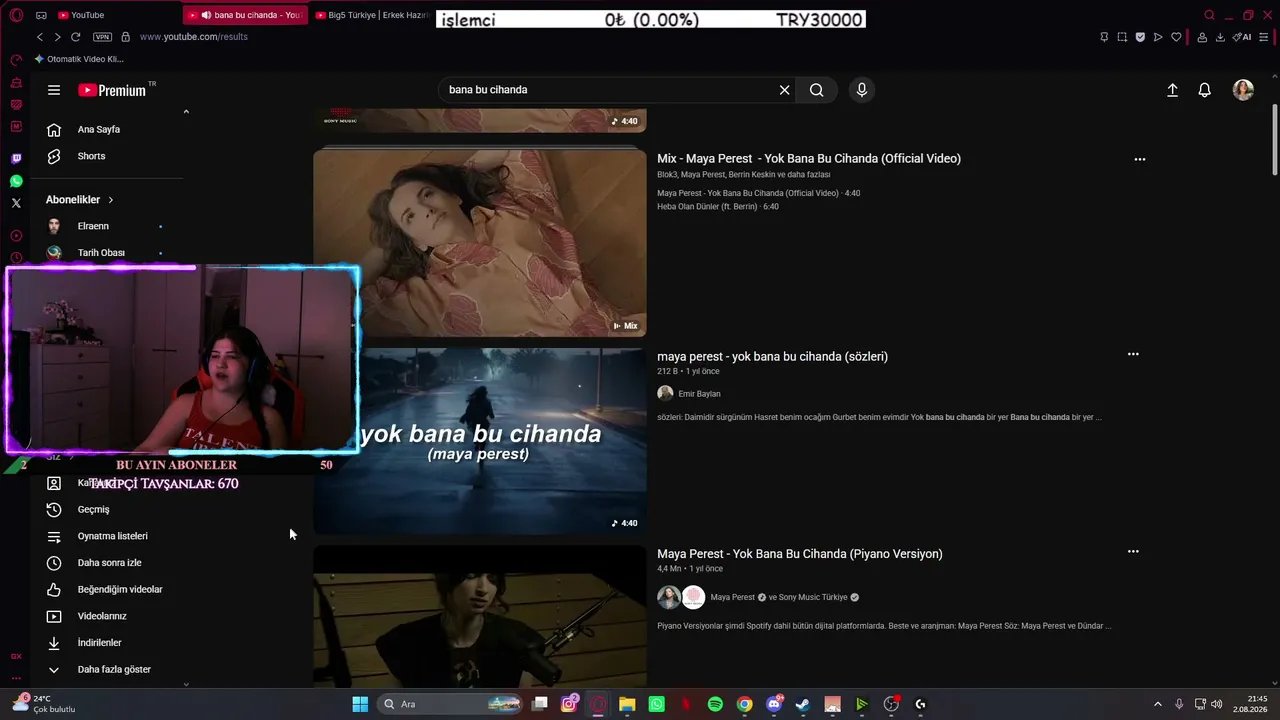This screenshot has height=720, width=1280.
Task: Open more options for the Mix result
Action: 1139,159
